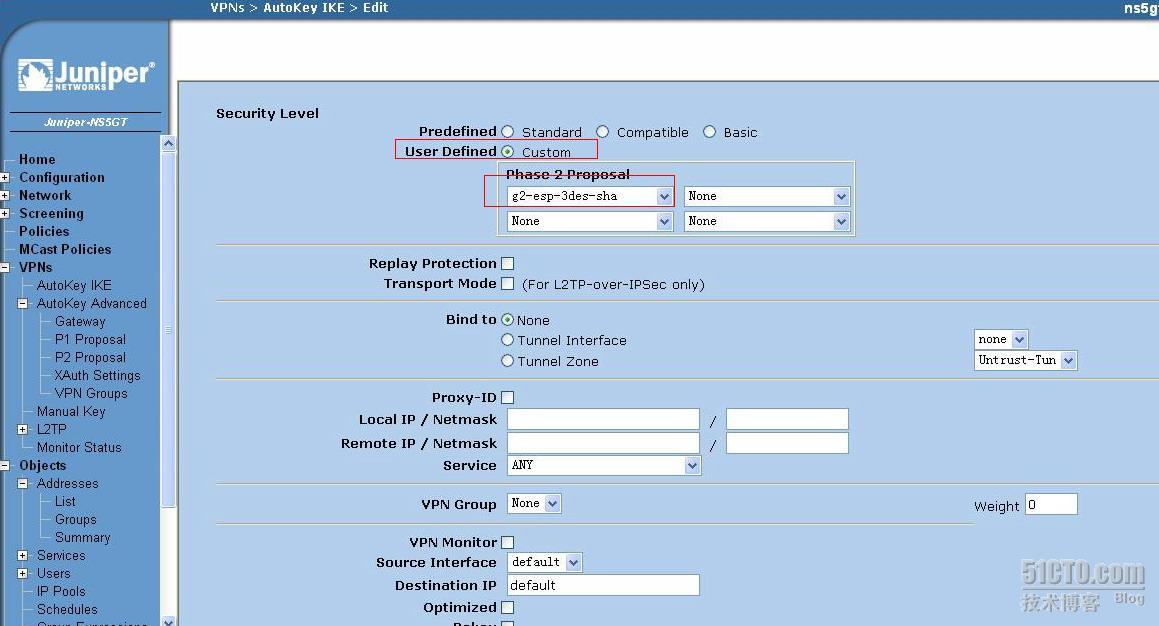
Task: Open IP Pools in the sidebar
Action: pyautogui.click(x=61, y=591)
